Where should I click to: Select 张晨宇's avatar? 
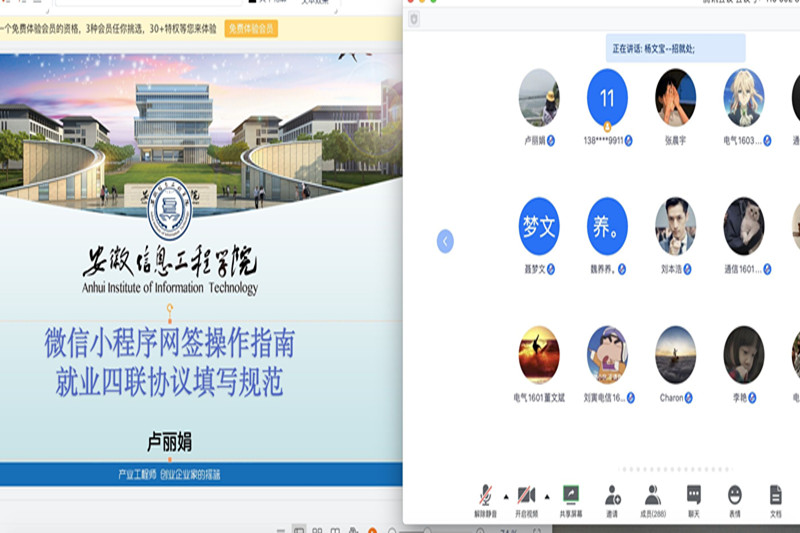(x=675, y=97)
